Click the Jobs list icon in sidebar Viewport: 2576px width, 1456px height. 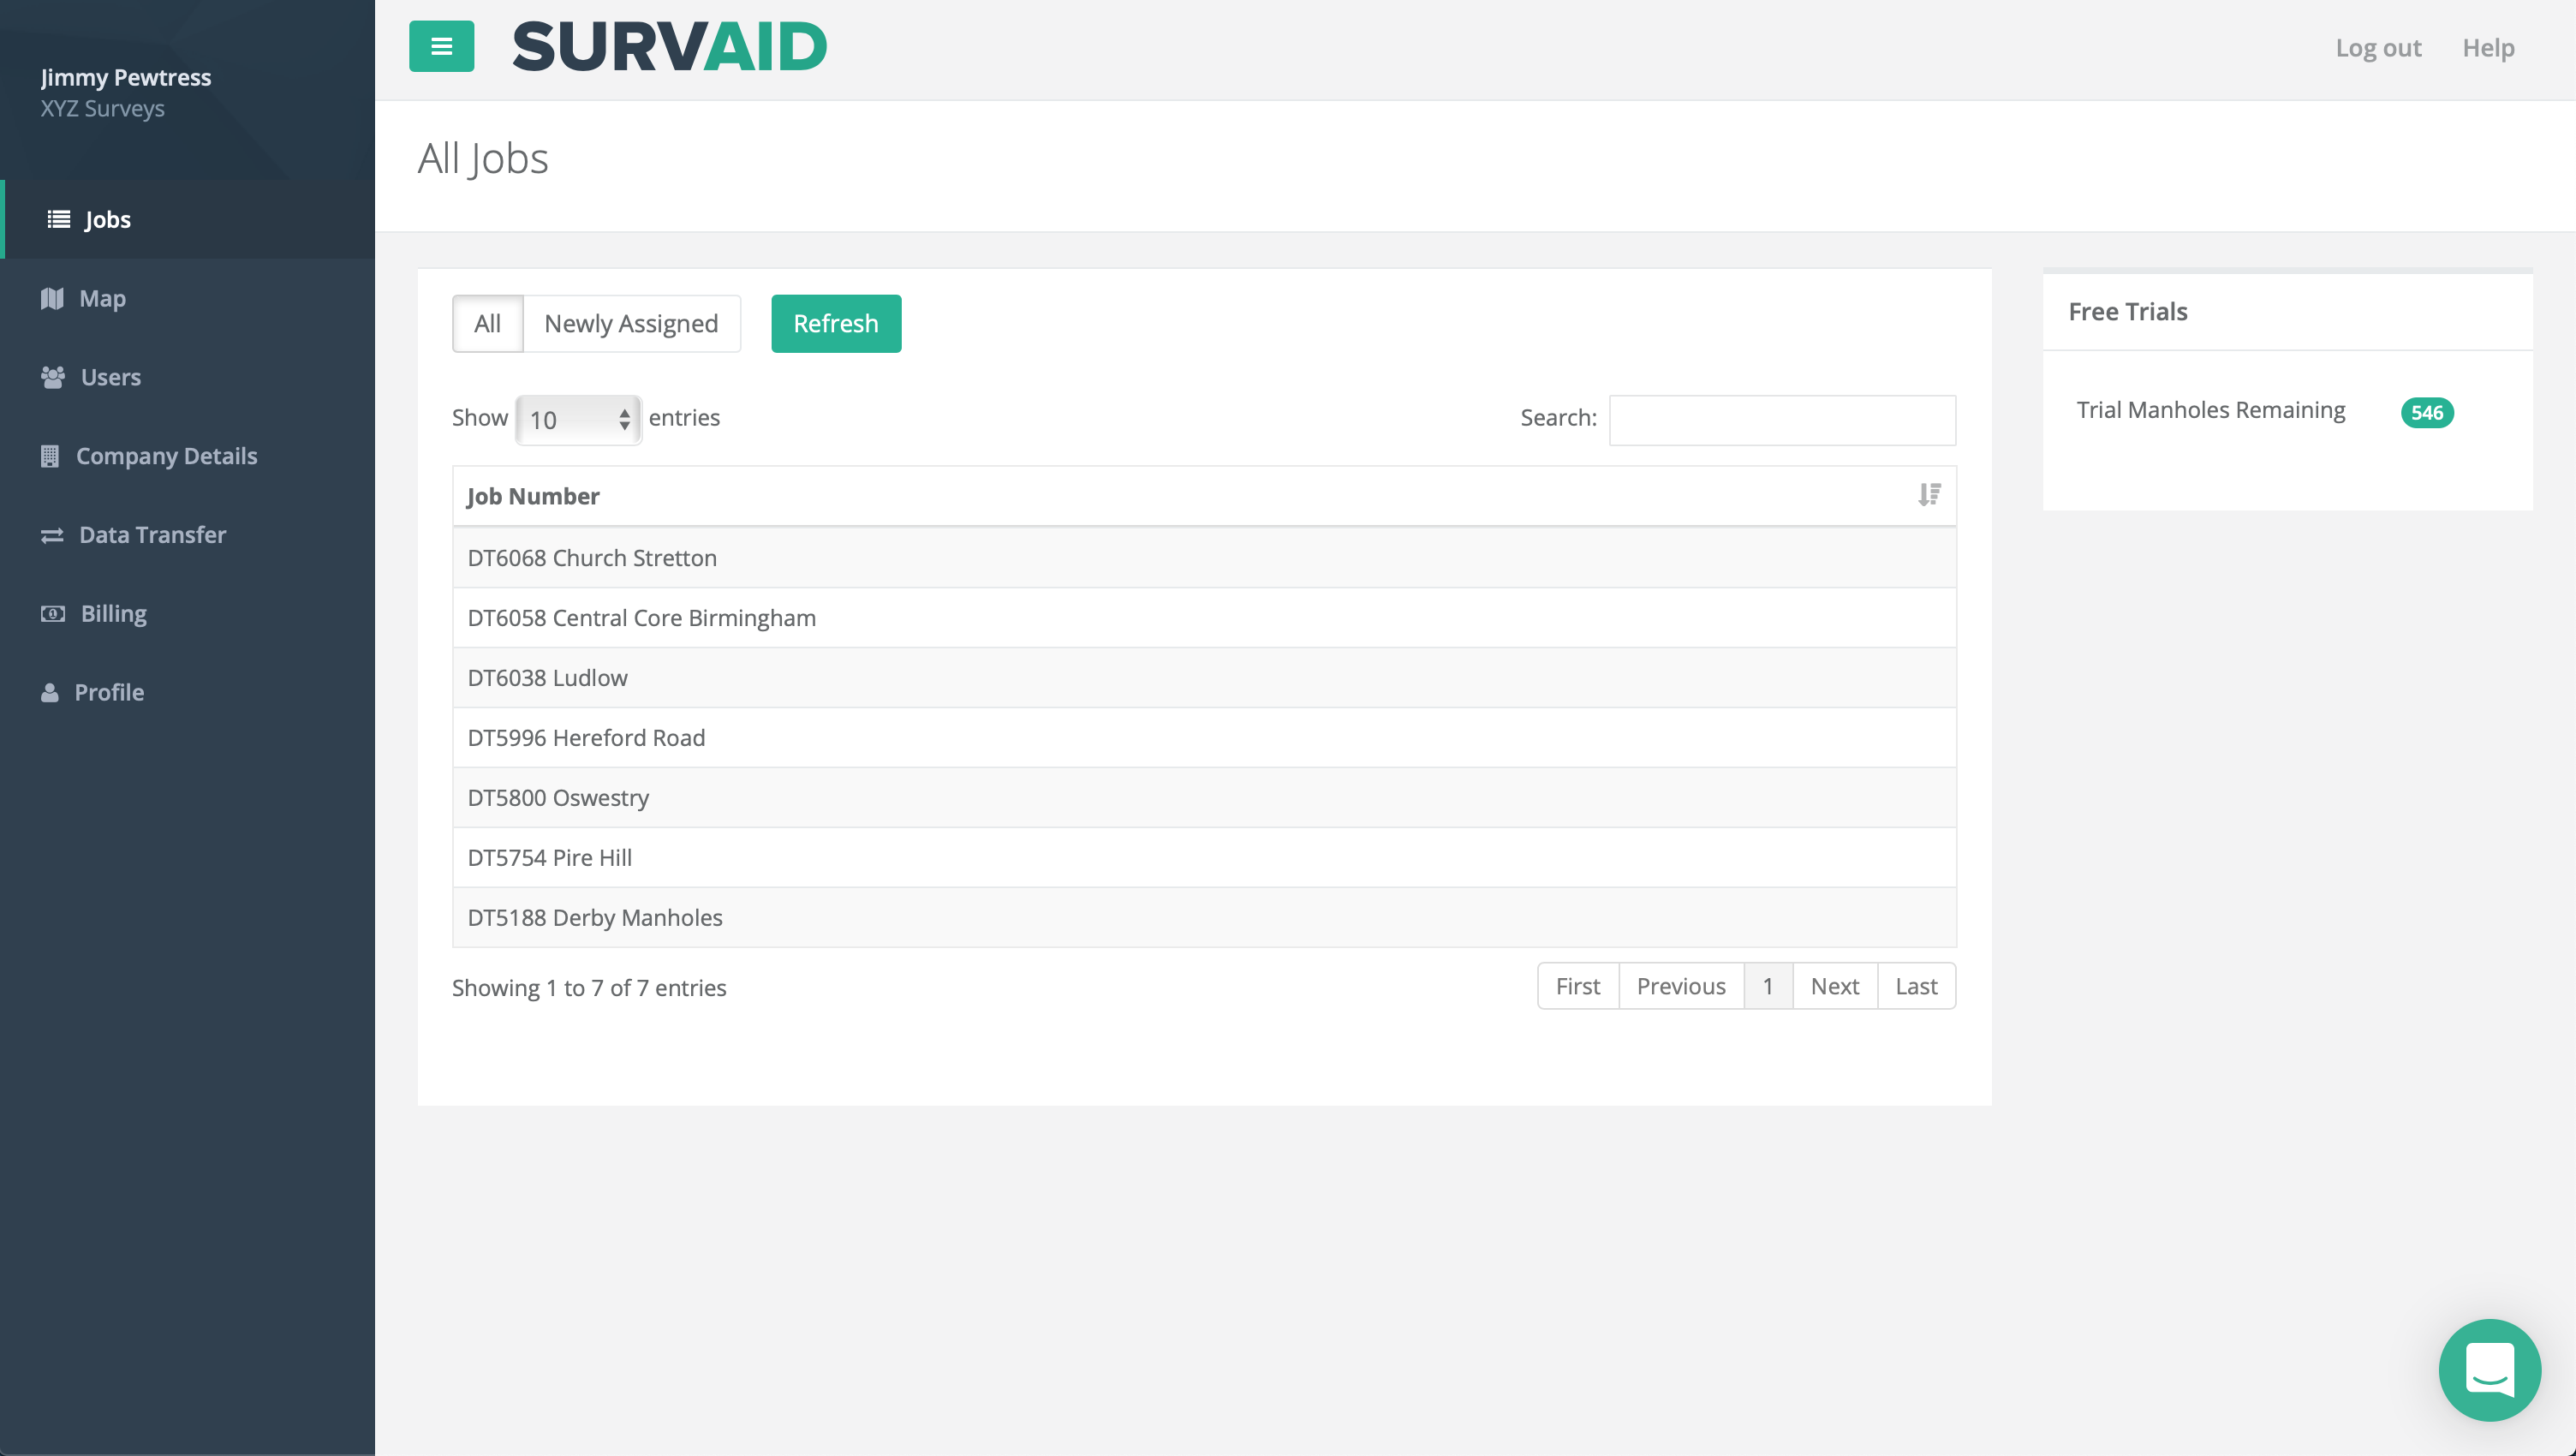[x=59, y=219]
